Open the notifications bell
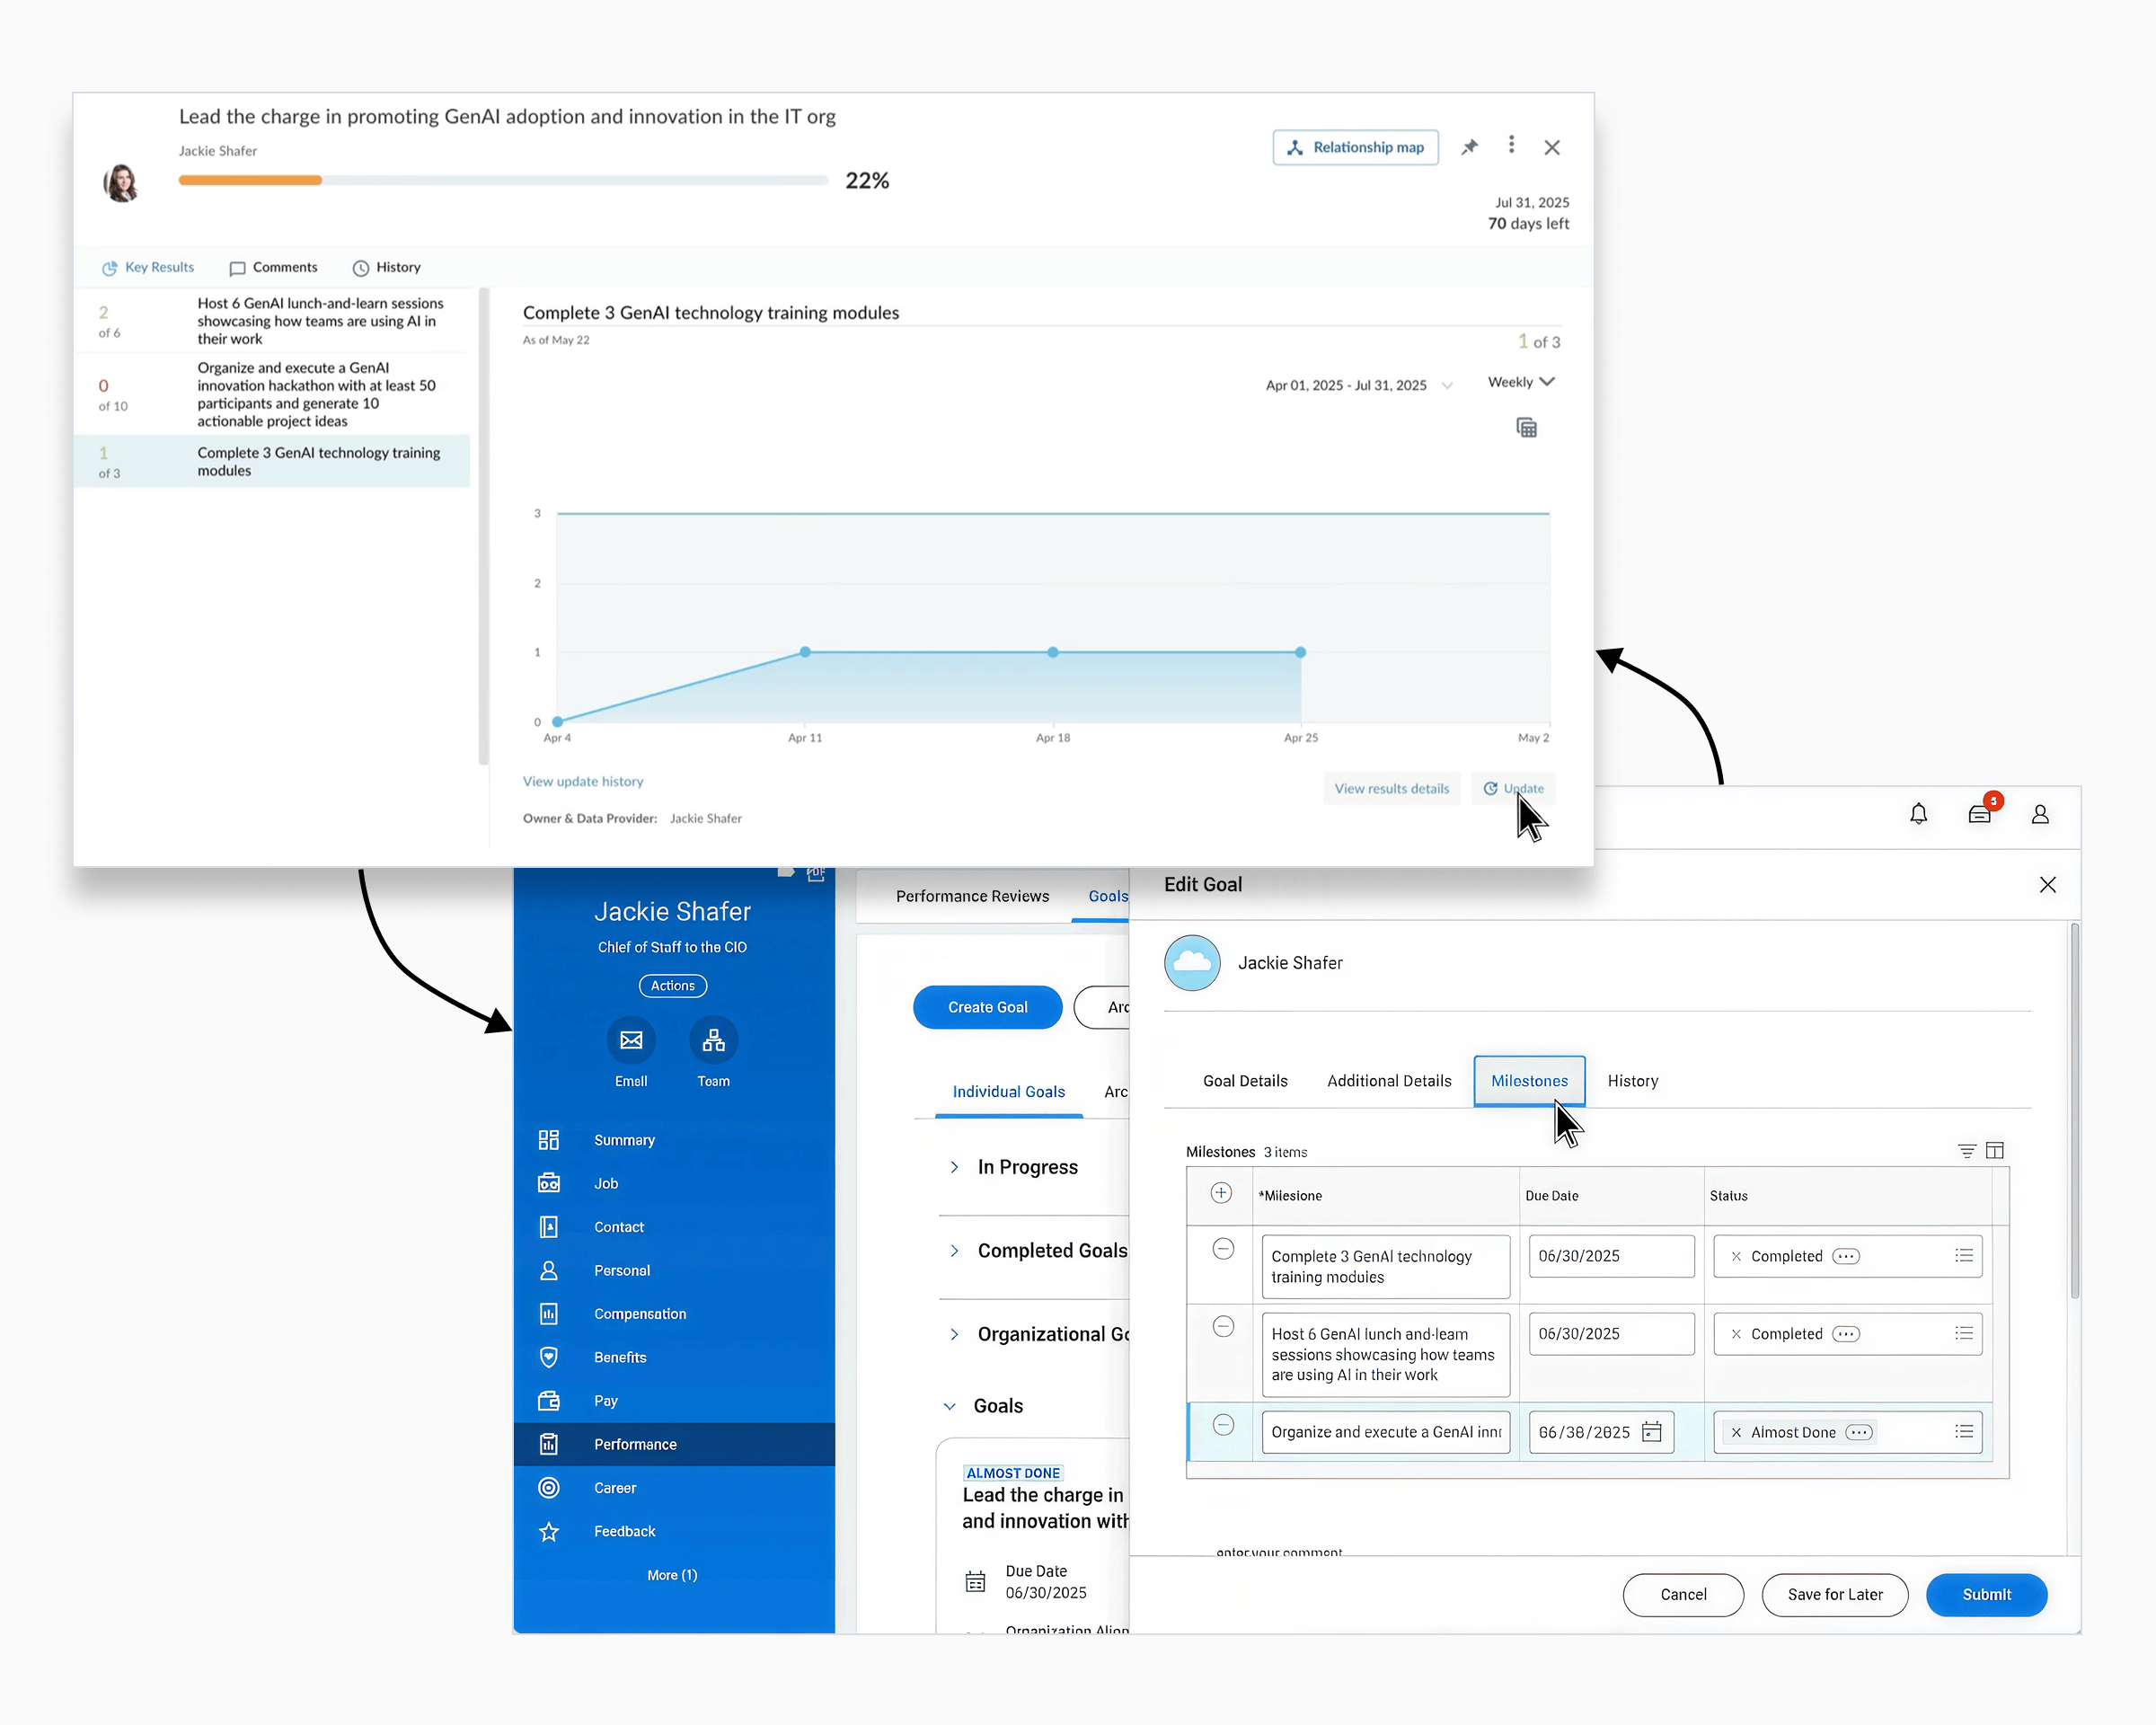The image size is (2156, 1725). pyautogui.click(x=1919, y=813)
